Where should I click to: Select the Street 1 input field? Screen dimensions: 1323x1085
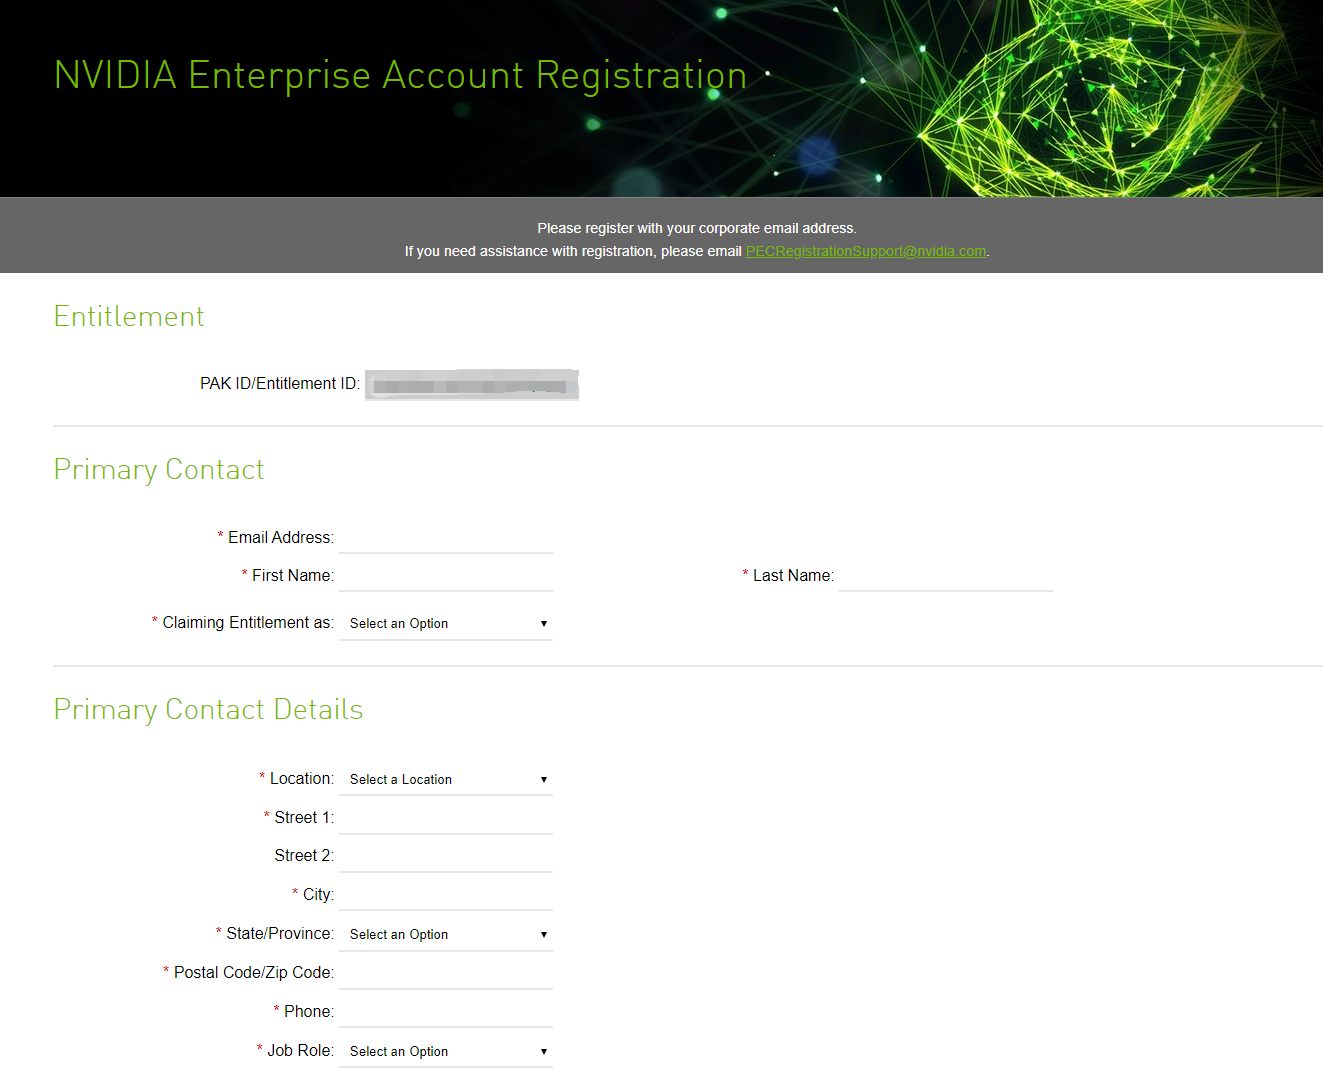coord(446,818)
